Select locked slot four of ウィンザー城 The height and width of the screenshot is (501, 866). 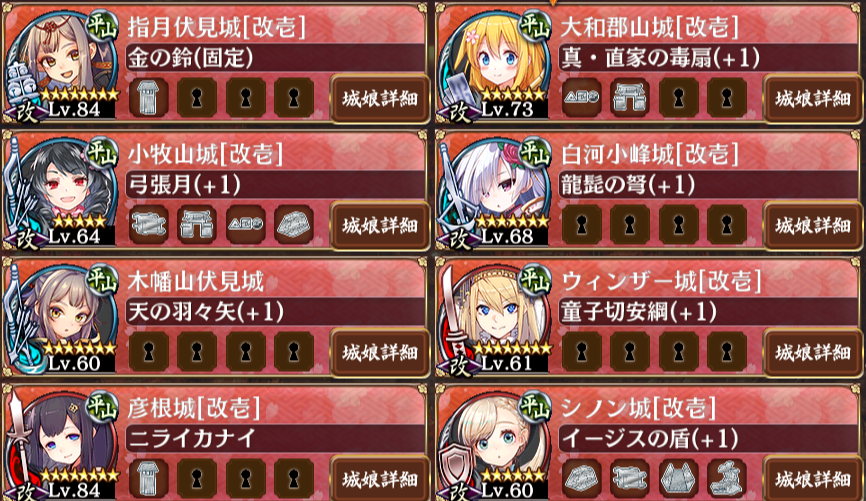(727, 351)
